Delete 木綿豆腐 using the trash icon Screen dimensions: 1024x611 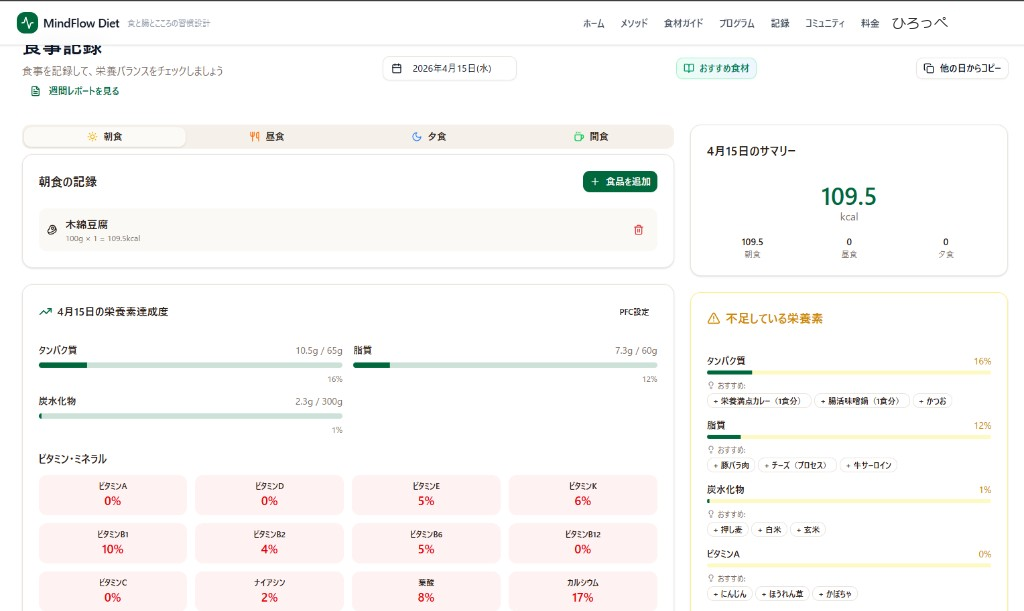coord(639,229)
